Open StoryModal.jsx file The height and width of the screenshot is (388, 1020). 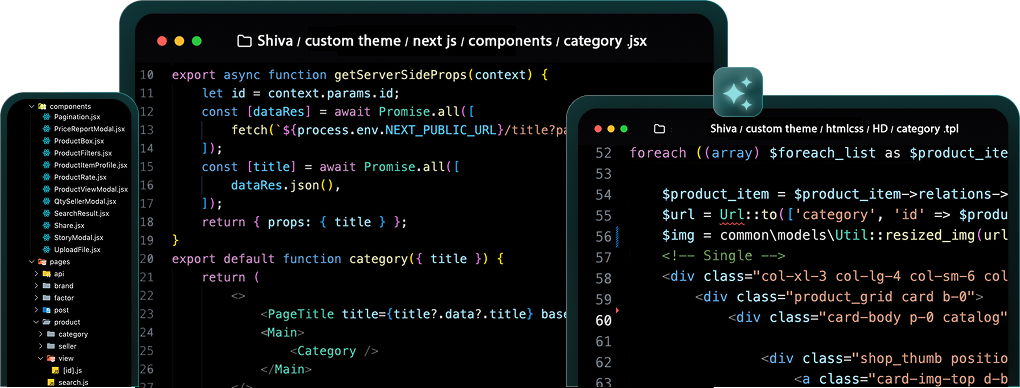pos(78,238)
